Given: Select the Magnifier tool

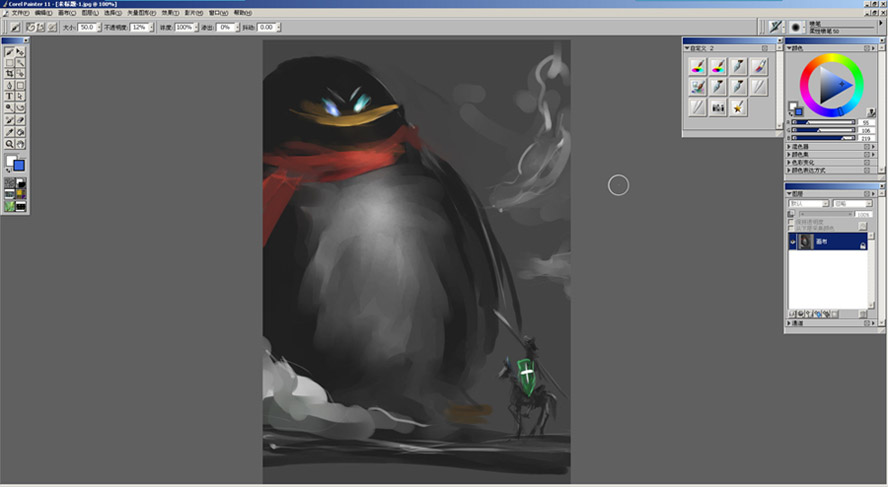Looking at the screenshot, I should (x=10, y=144).
